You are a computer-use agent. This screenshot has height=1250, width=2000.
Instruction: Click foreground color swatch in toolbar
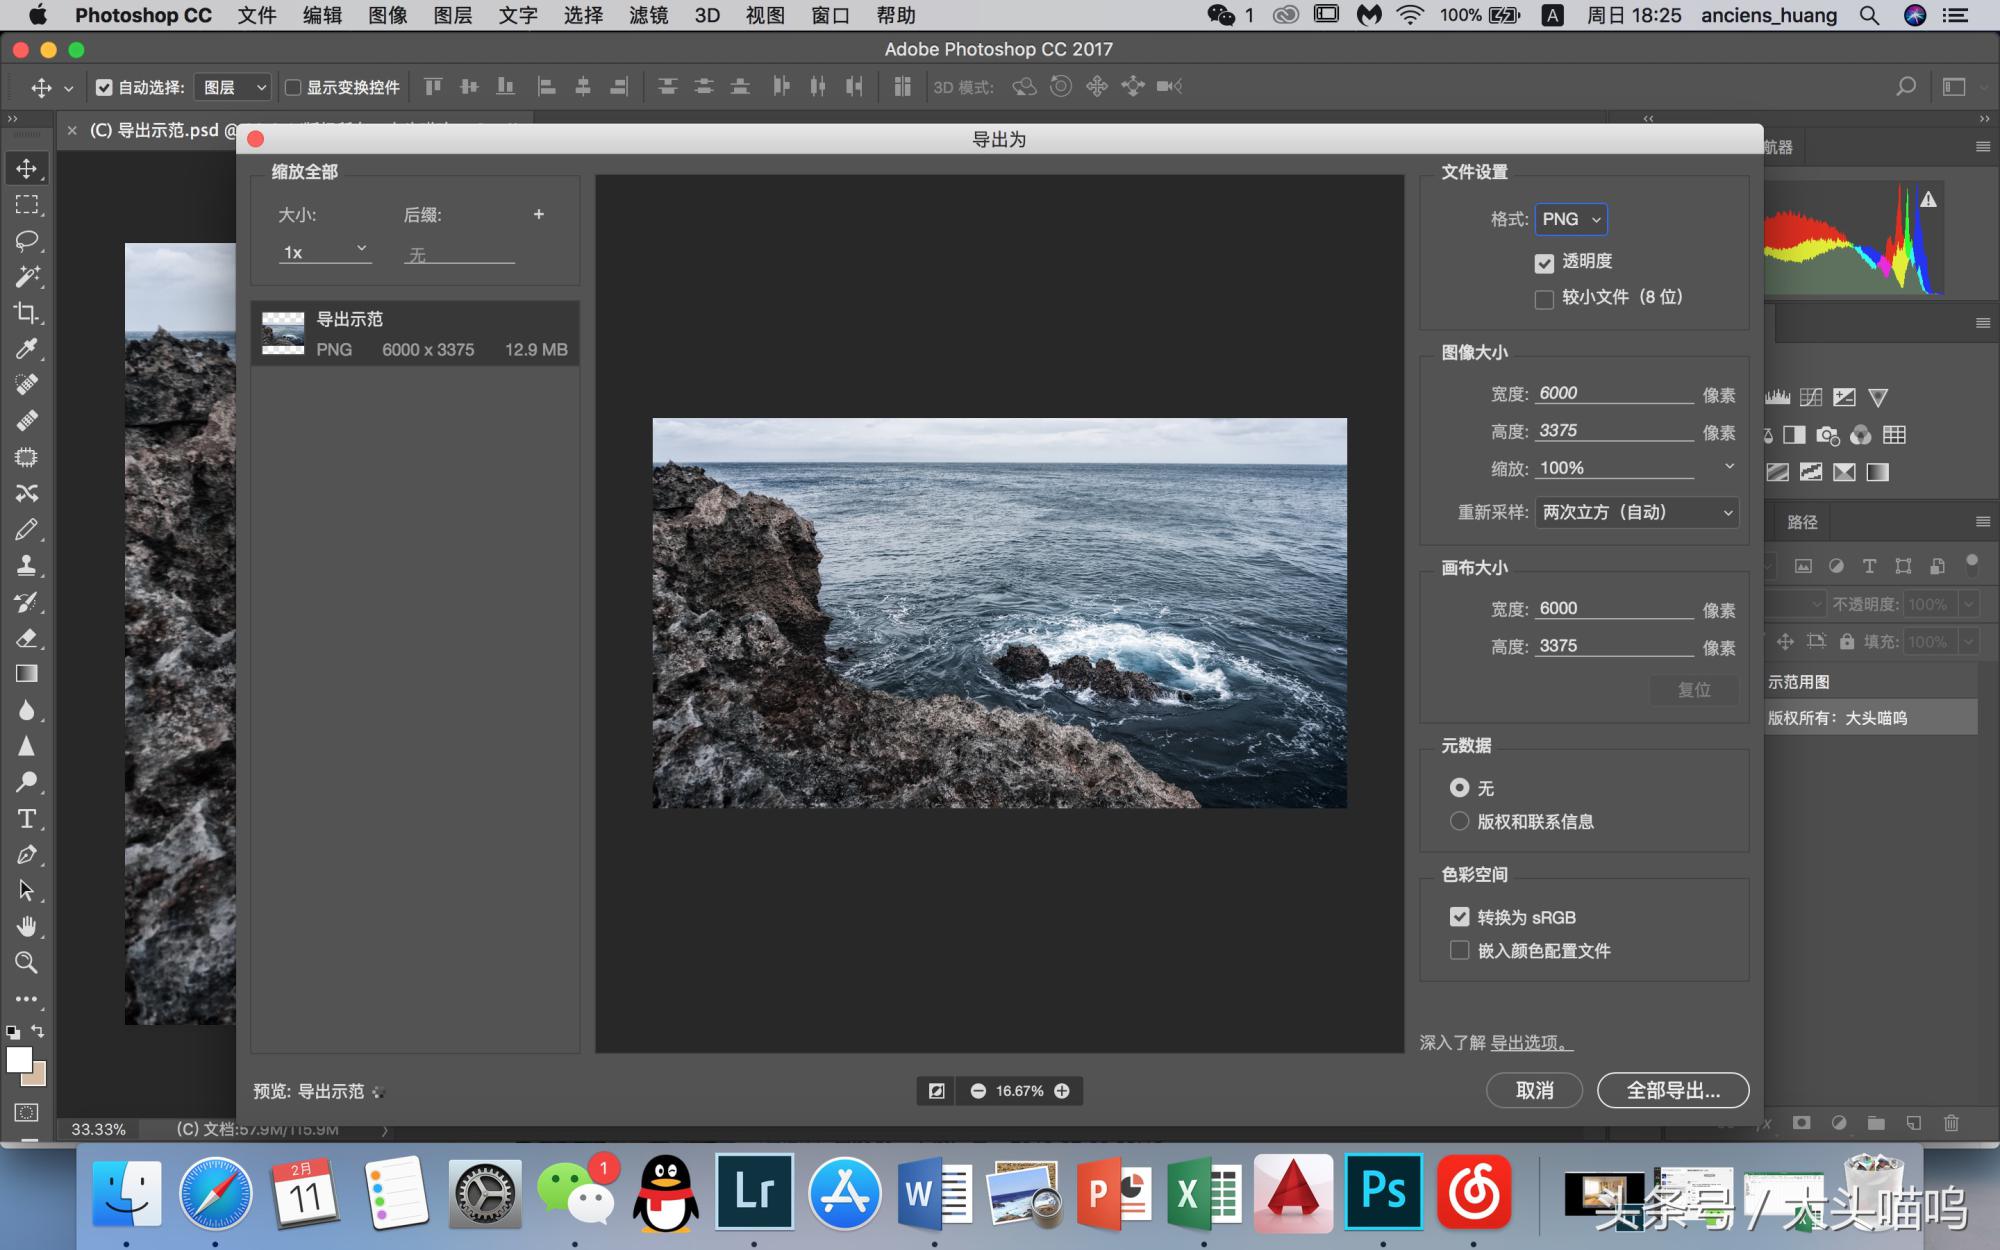click(x=19, y=1060)
